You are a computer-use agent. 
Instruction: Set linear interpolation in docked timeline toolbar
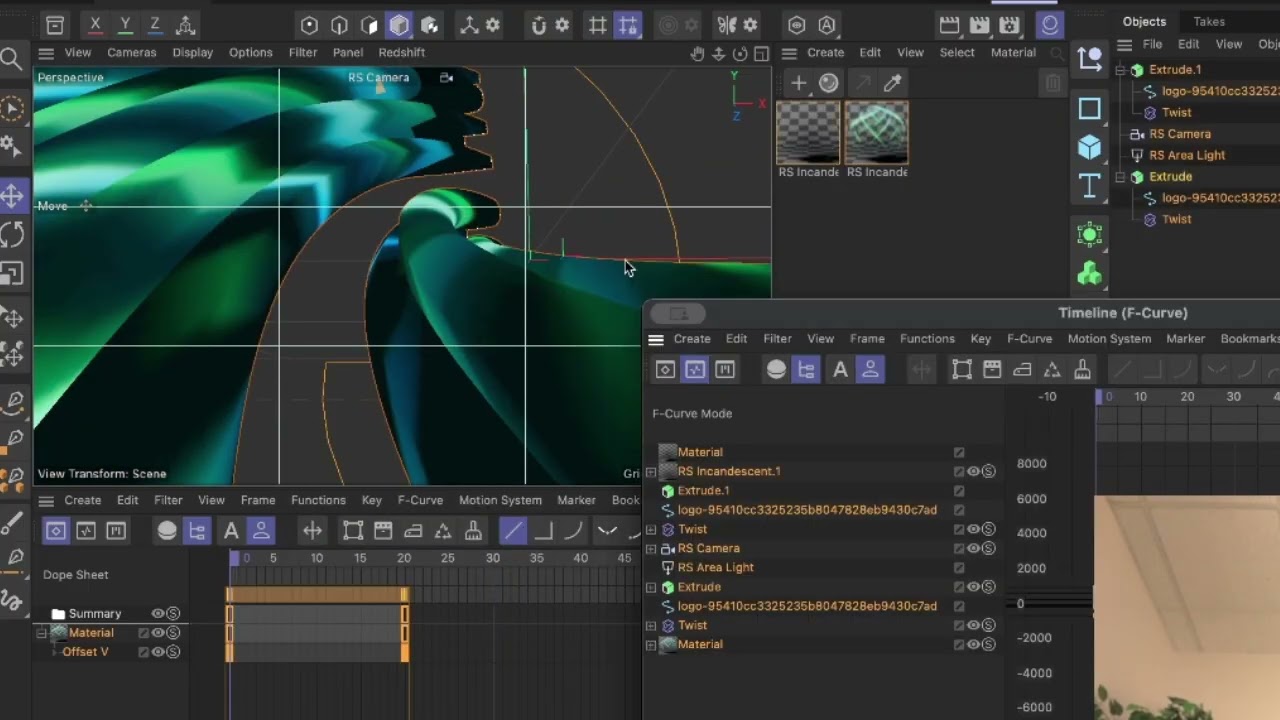coord(513,531)
